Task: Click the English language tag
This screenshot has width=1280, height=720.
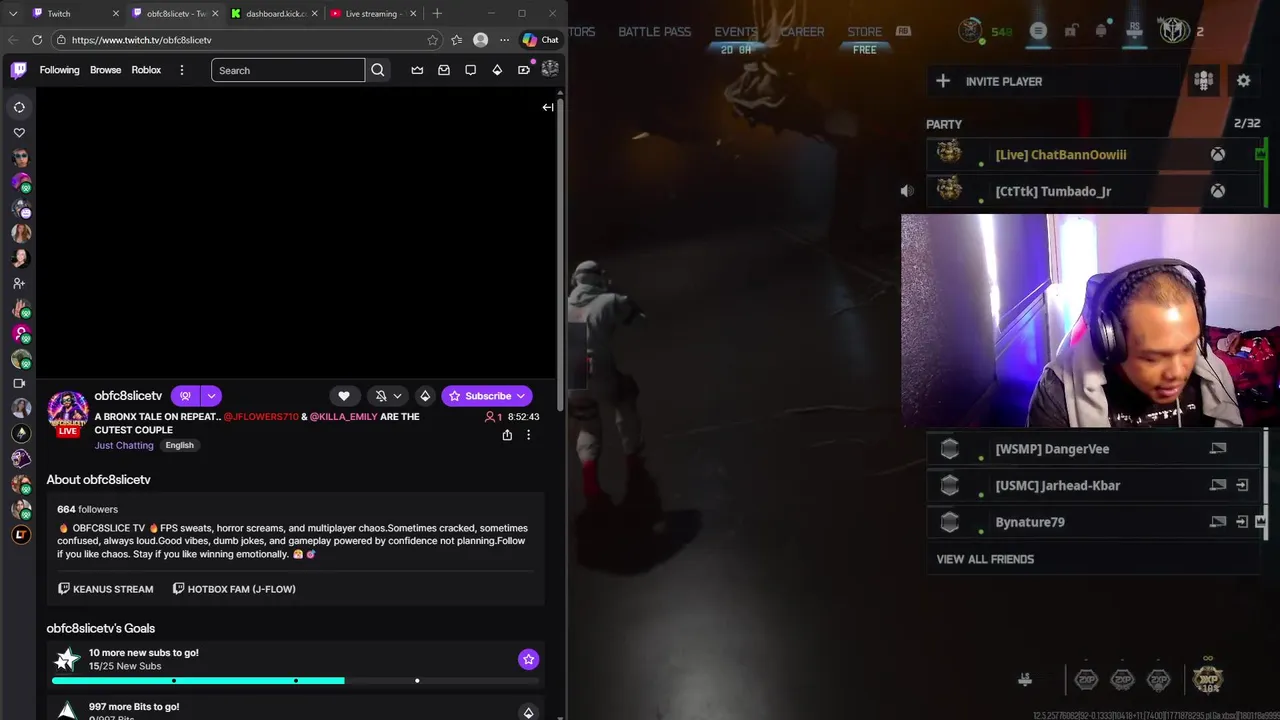Action: [x=180, y=445]
